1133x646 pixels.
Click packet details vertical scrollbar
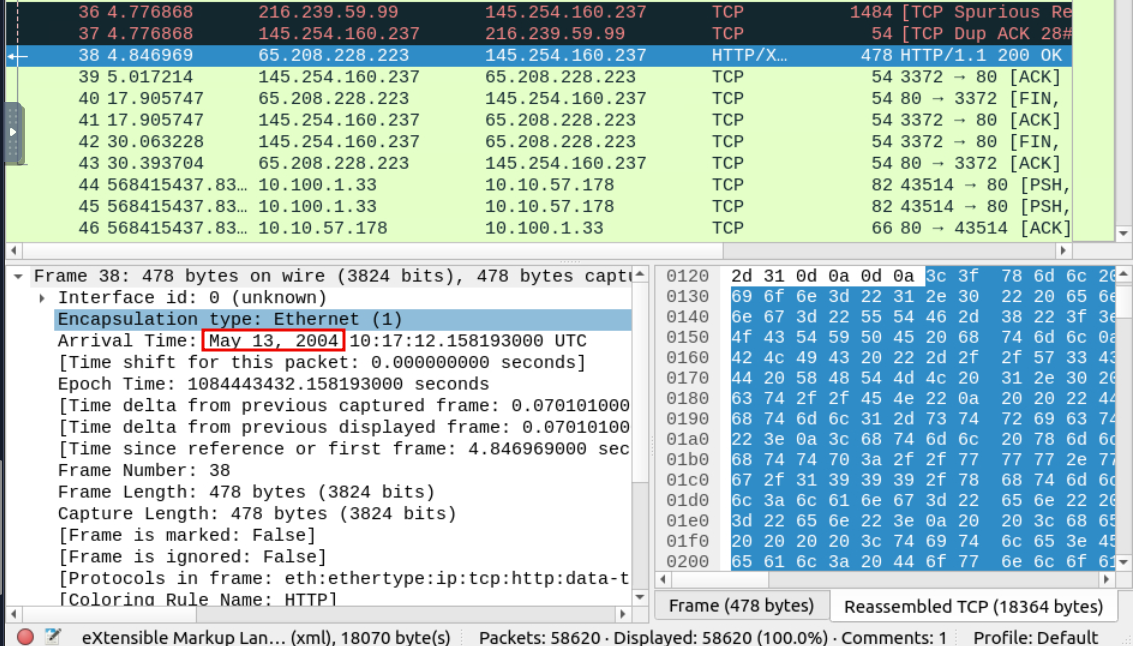click(x=640, y=400)
